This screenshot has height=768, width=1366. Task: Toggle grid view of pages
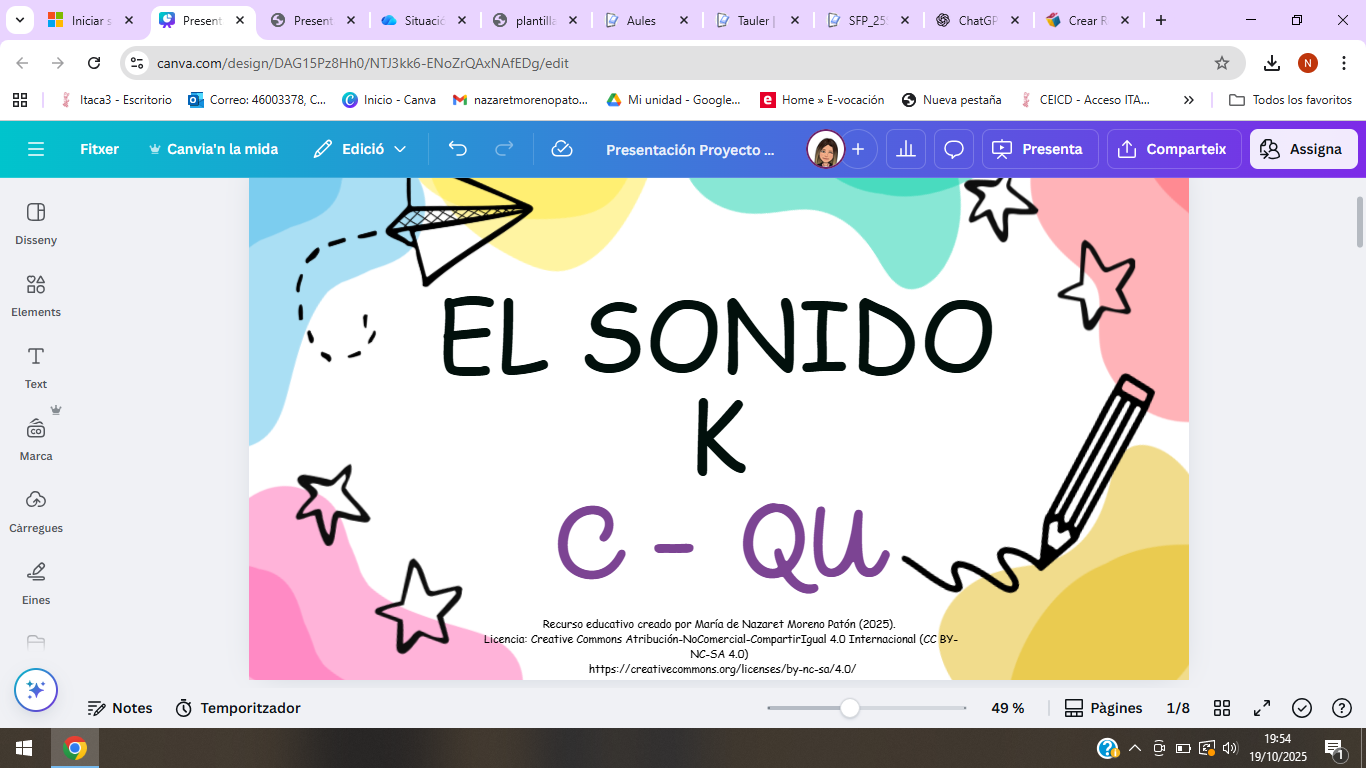click(1222, 708)
